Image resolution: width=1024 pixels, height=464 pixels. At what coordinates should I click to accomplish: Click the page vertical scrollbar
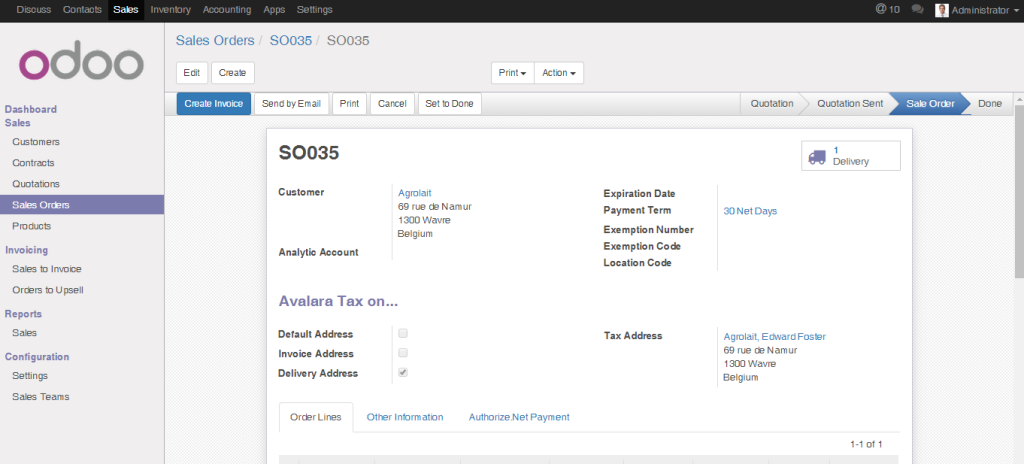pos(1018,200)
